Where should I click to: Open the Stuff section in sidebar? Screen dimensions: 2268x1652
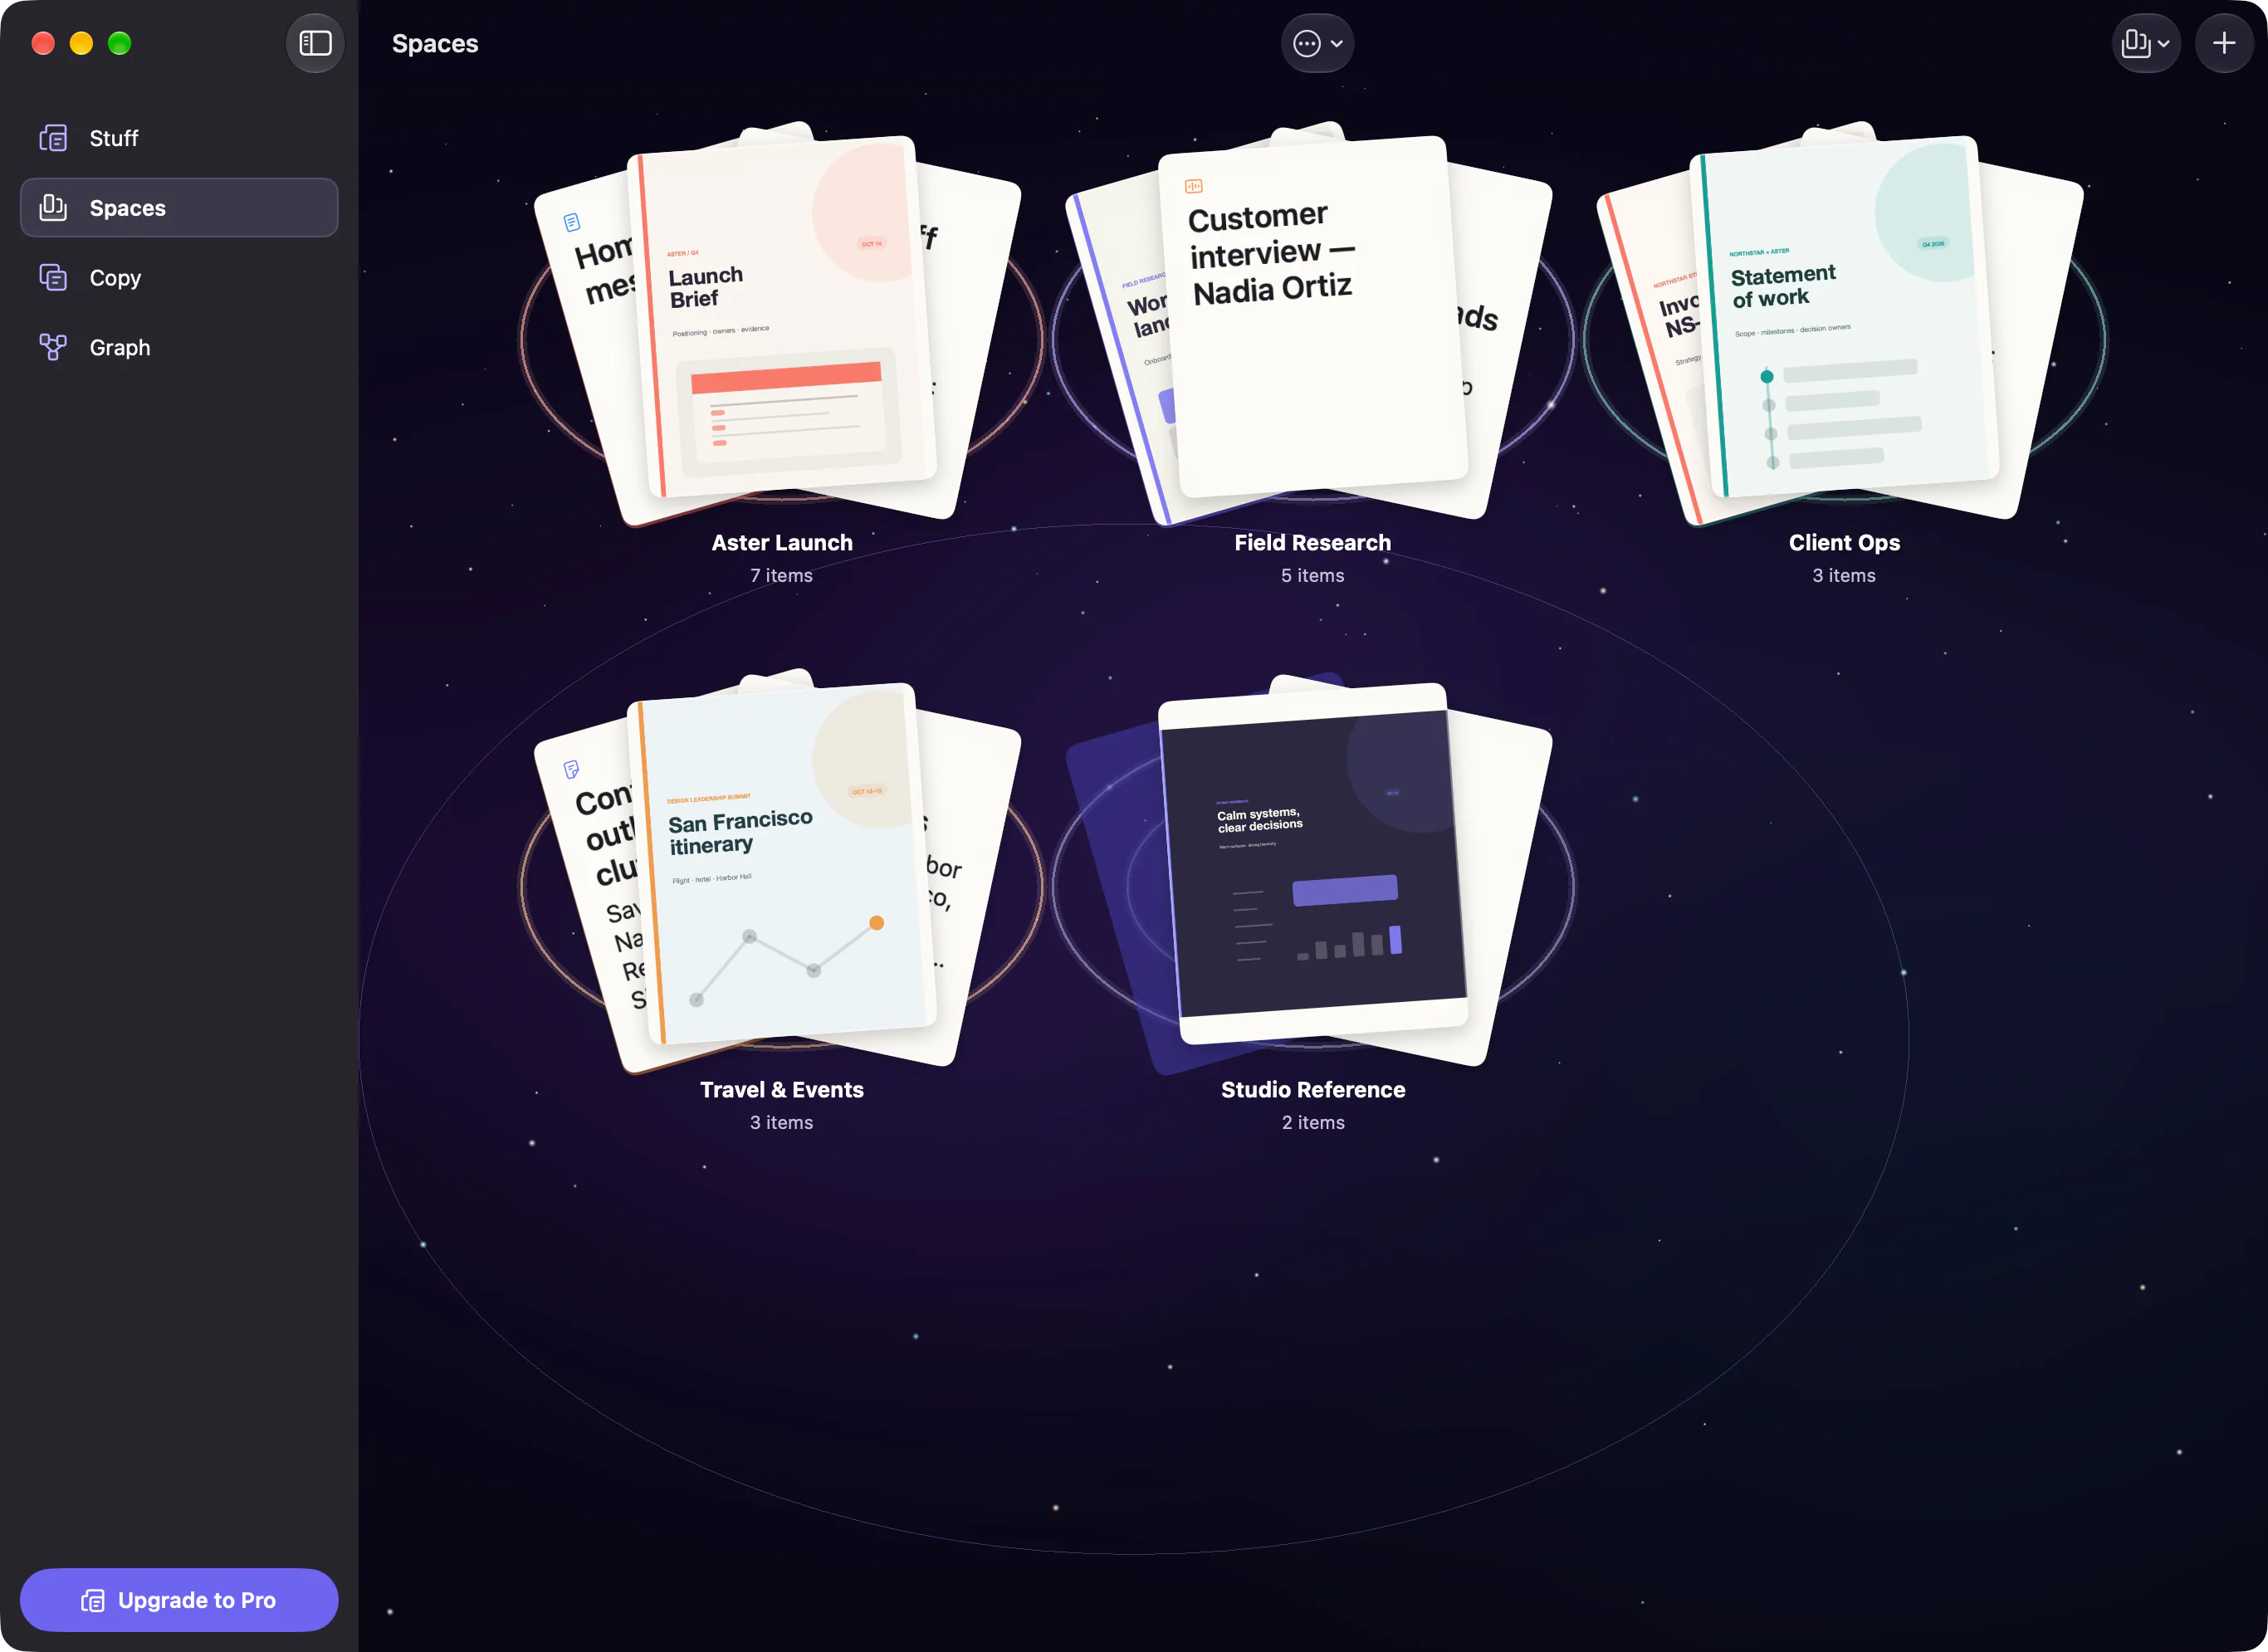pyautogui.click(x=179, y=138)
